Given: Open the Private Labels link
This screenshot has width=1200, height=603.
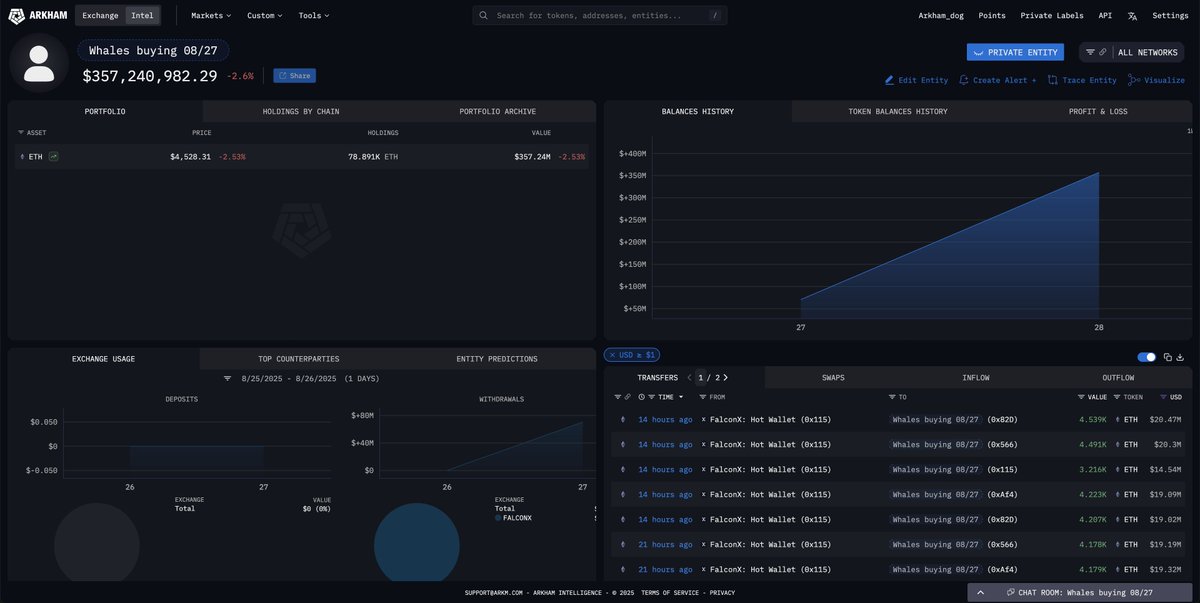Looking at the screenshot, I should [1052, 16].
